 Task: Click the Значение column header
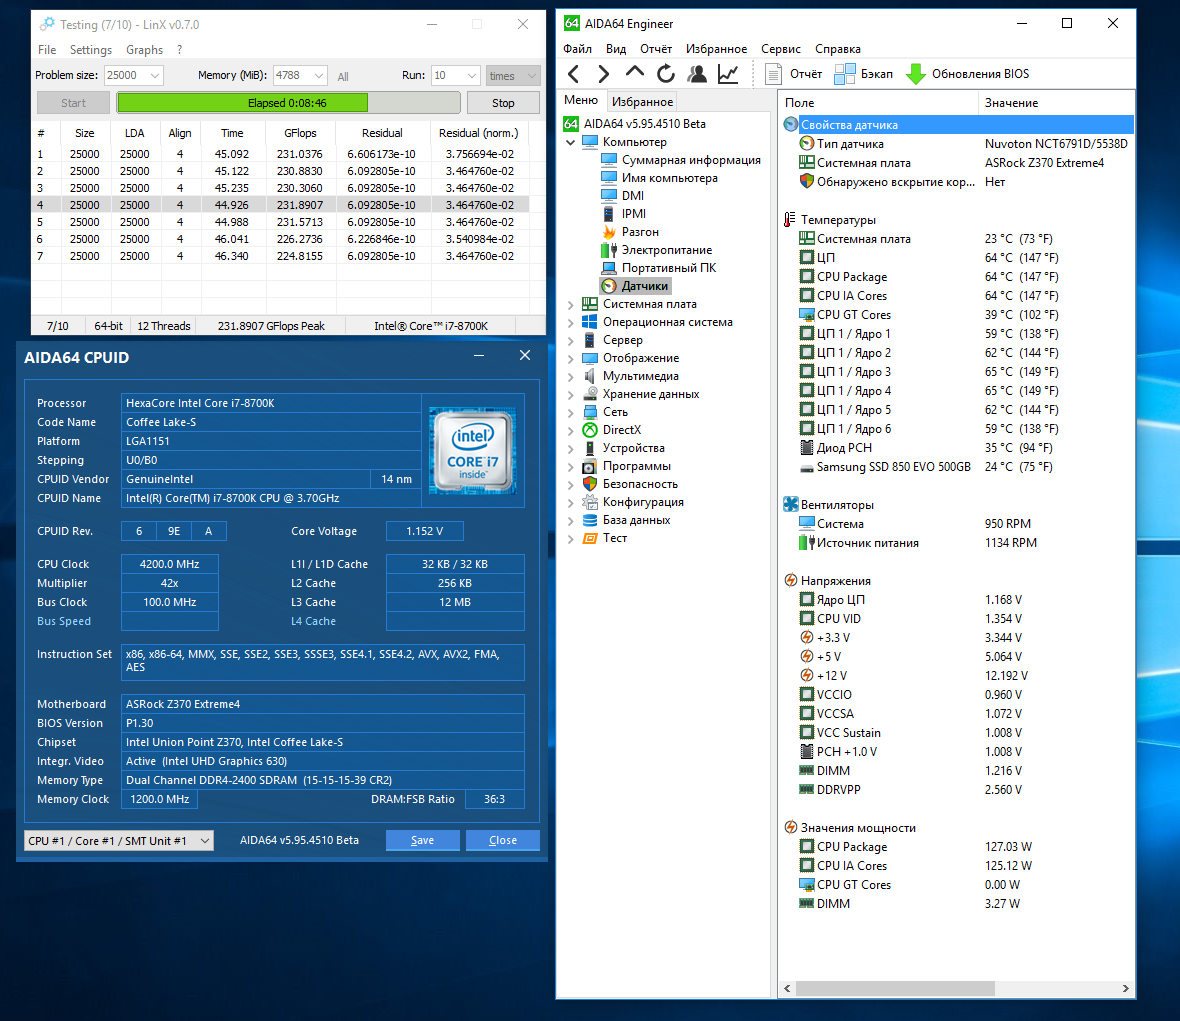click(1056, 102)
